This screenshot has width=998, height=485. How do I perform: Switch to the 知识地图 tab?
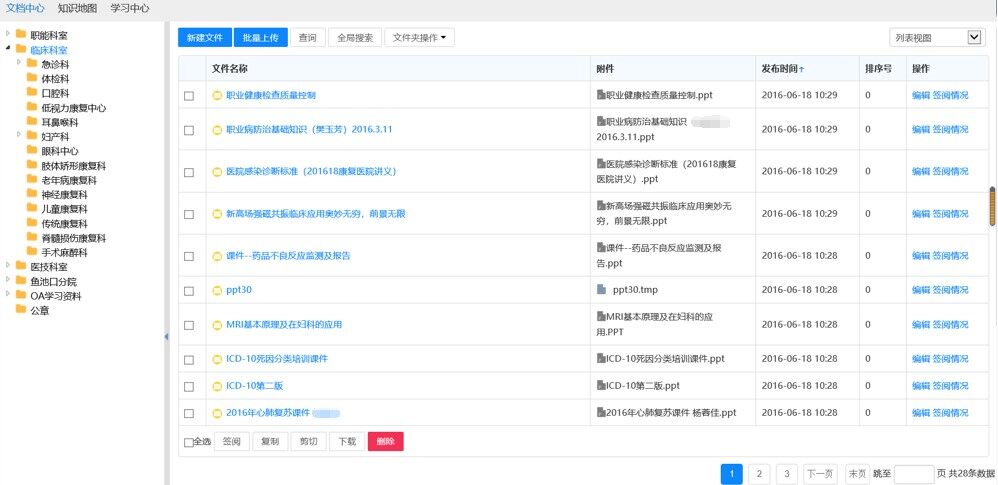pos(77,8)
